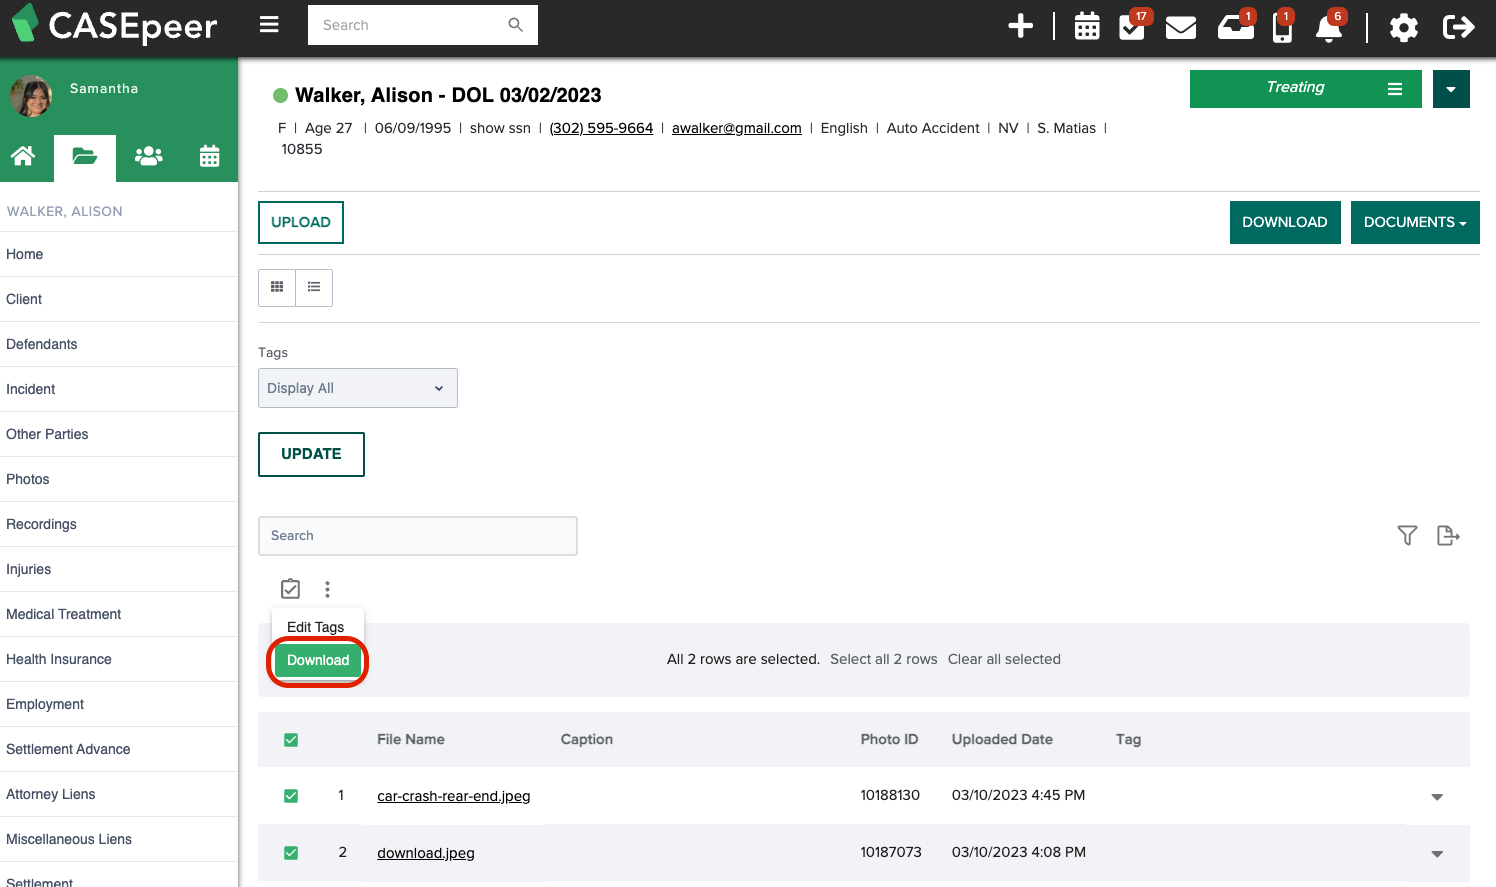Open the Tags Display All dropdown
Viewport: 1496px width, 887px height.
(358, 388)
